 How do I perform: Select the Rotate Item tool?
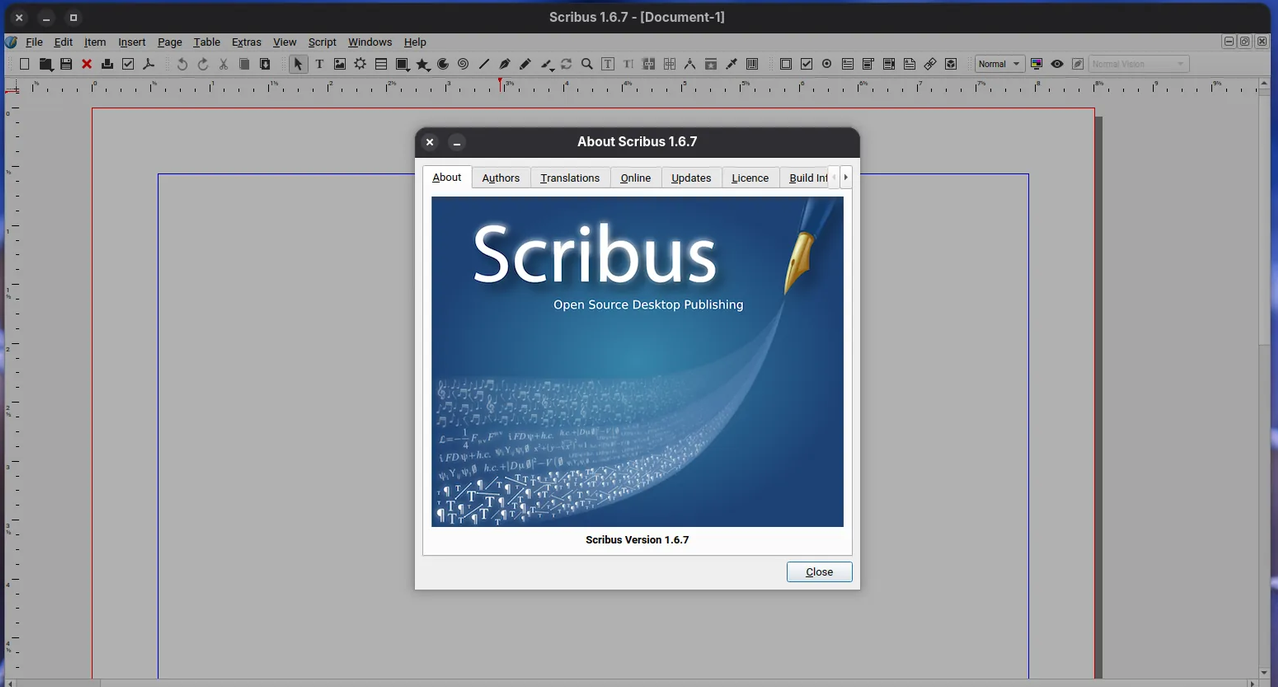pos(566,64)
